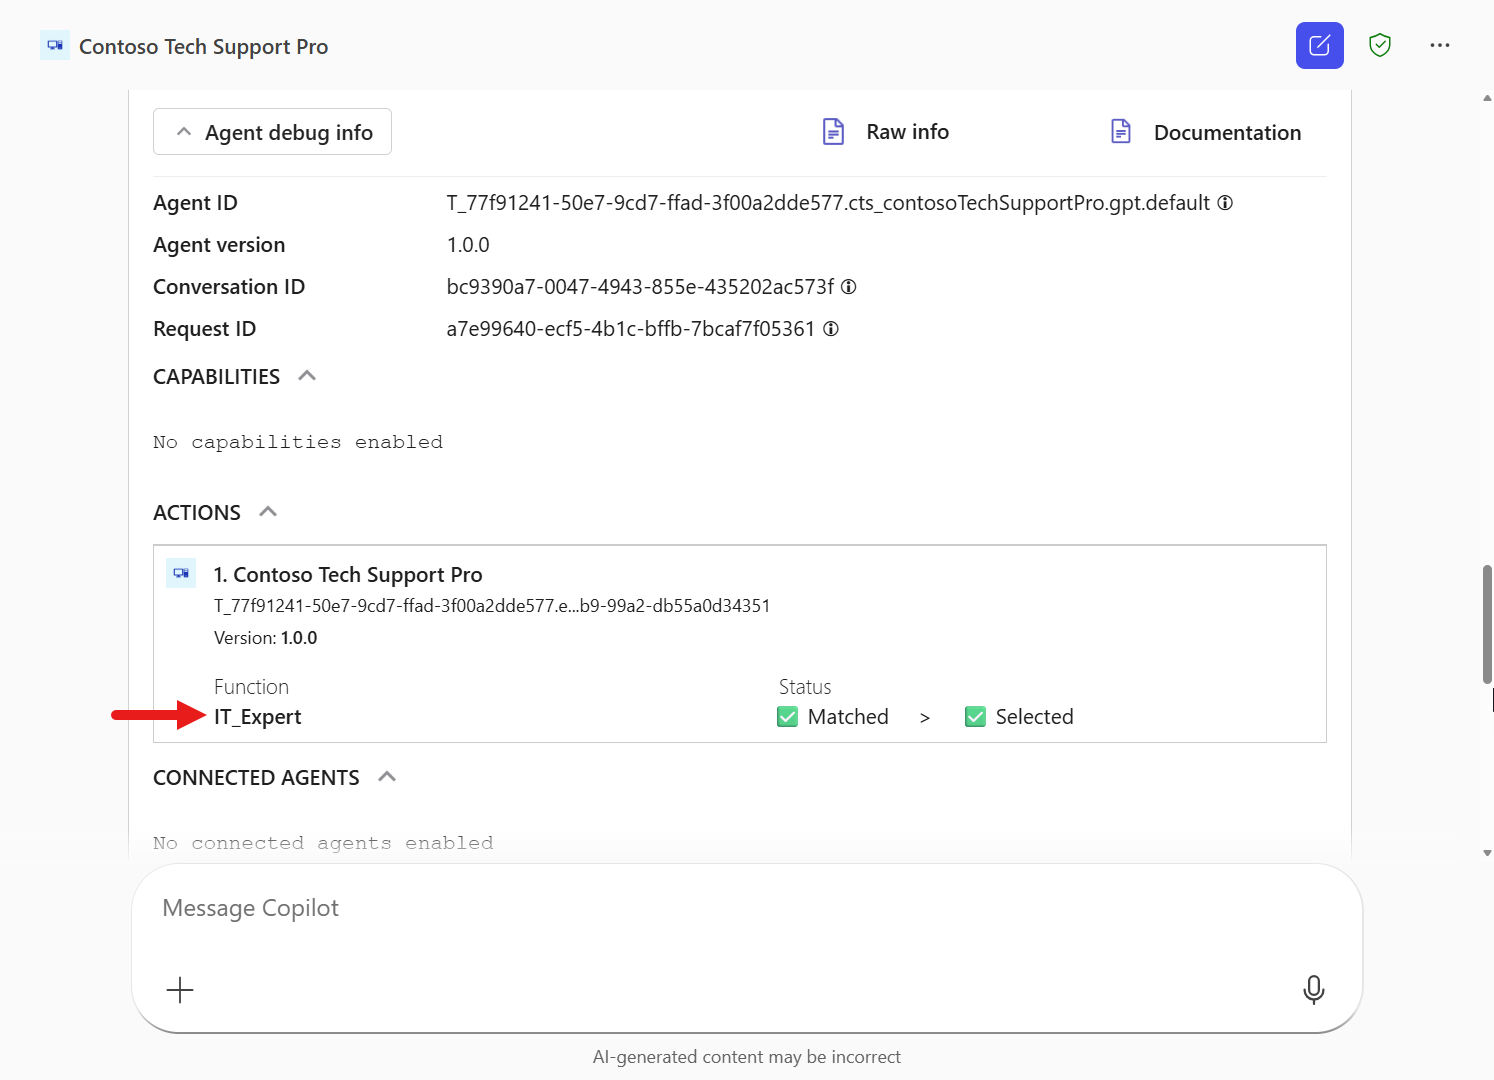This screenshot has width=1494, height=1080.
Task: Click the Contoso Tech Support Pro header icon
Action: (x=55, y=45)
